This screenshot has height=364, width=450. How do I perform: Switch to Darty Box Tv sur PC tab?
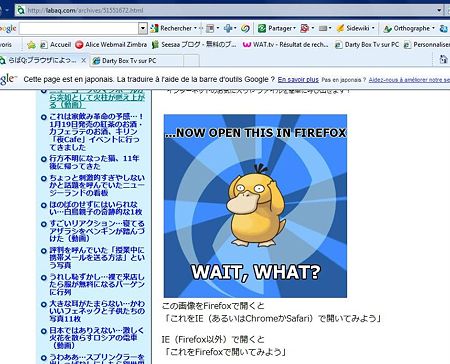pos(136,61)
